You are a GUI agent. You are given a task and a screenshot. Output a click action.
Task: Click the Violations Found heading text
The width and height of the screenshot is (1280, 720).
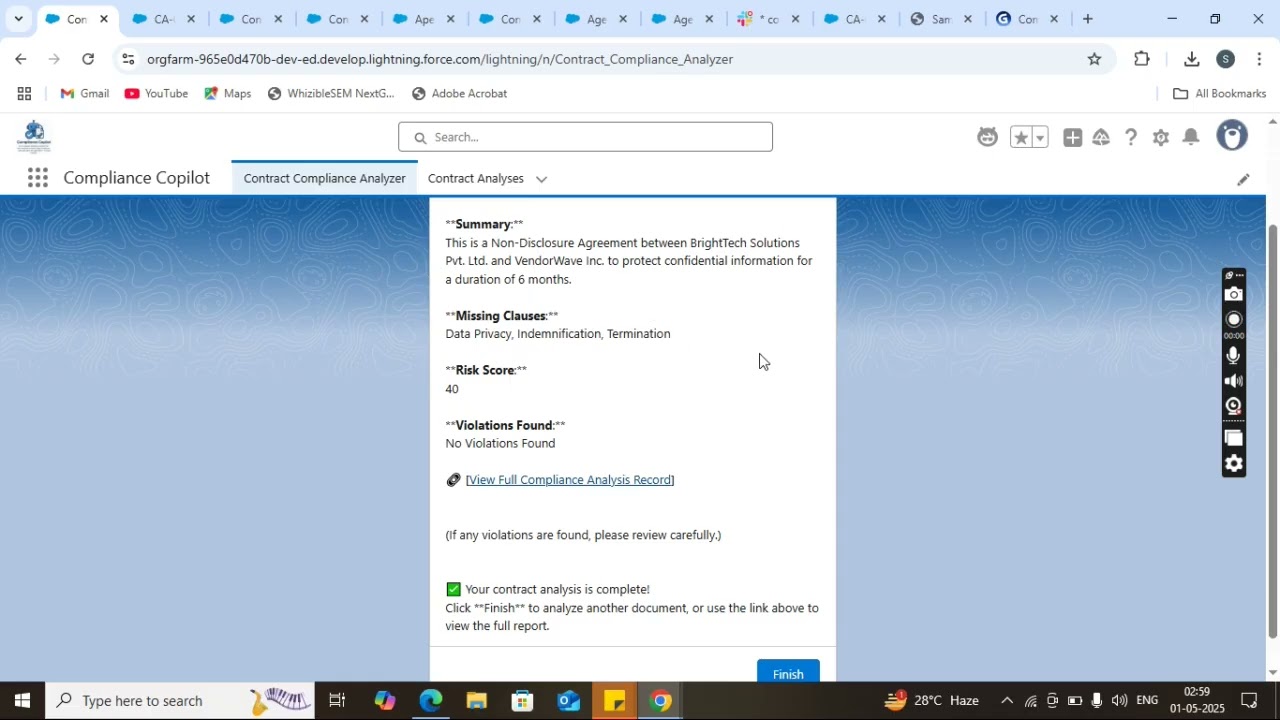click(504, 425)
